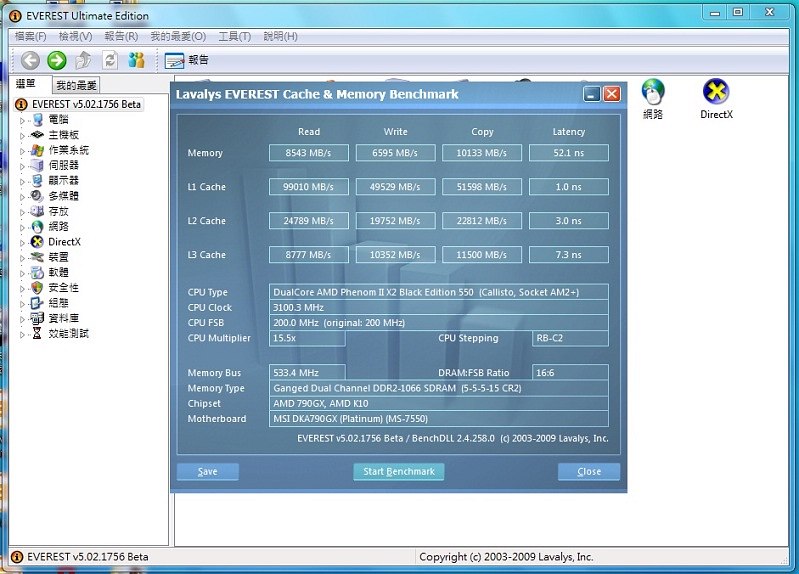The width and height of the screenshot is (799, 574).
Task: Select the 存放 storage tree icon
Action: coord(37,212)
